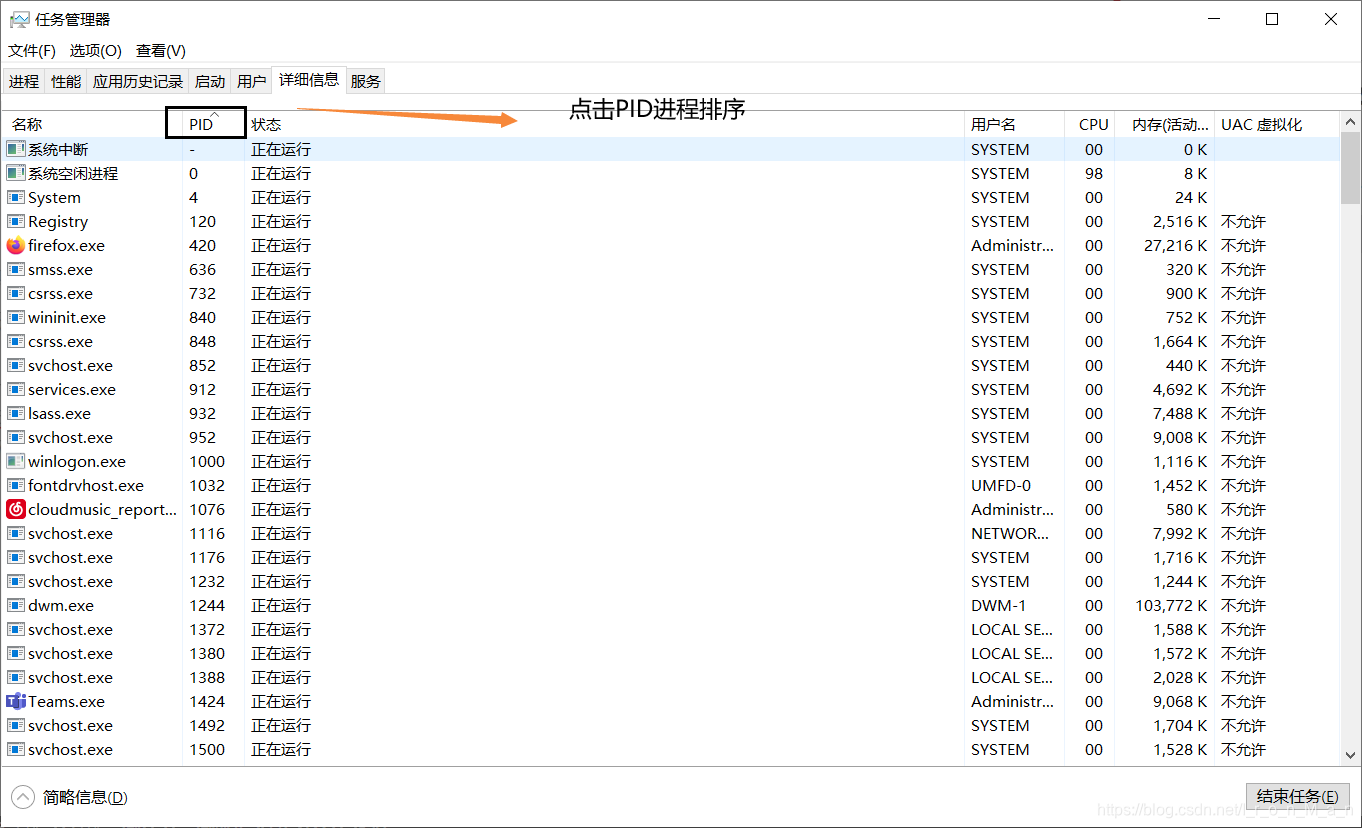Select the csrss.exe row with PID 848
Viewport: 1362px width, 828px height.
(x=671, y=341)
